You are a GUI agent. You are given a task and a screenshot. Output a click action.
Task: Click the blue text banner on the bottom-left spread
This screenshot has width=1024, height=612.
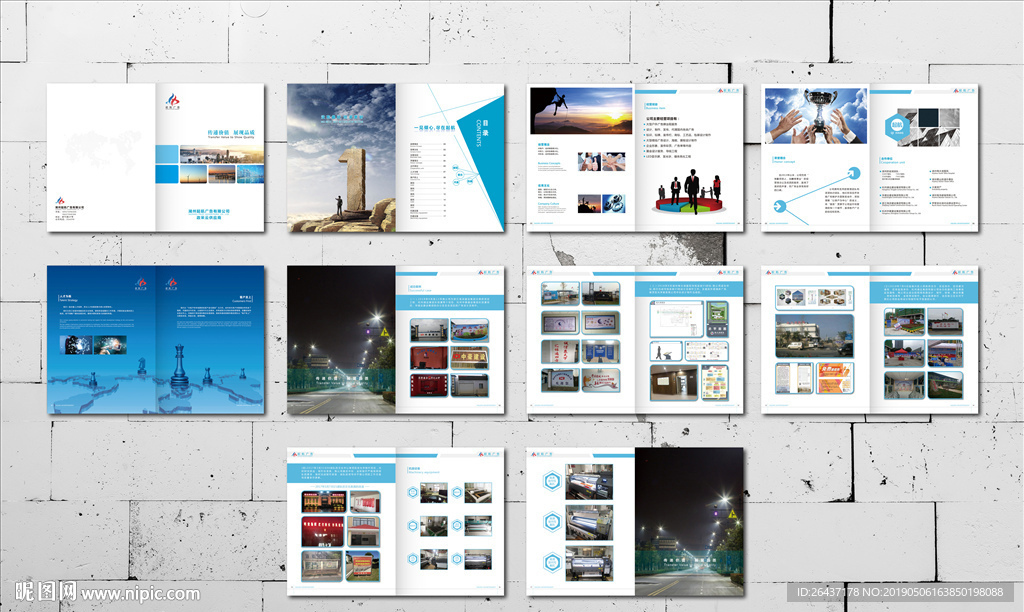pyautogui.click(x=340, y=473)
